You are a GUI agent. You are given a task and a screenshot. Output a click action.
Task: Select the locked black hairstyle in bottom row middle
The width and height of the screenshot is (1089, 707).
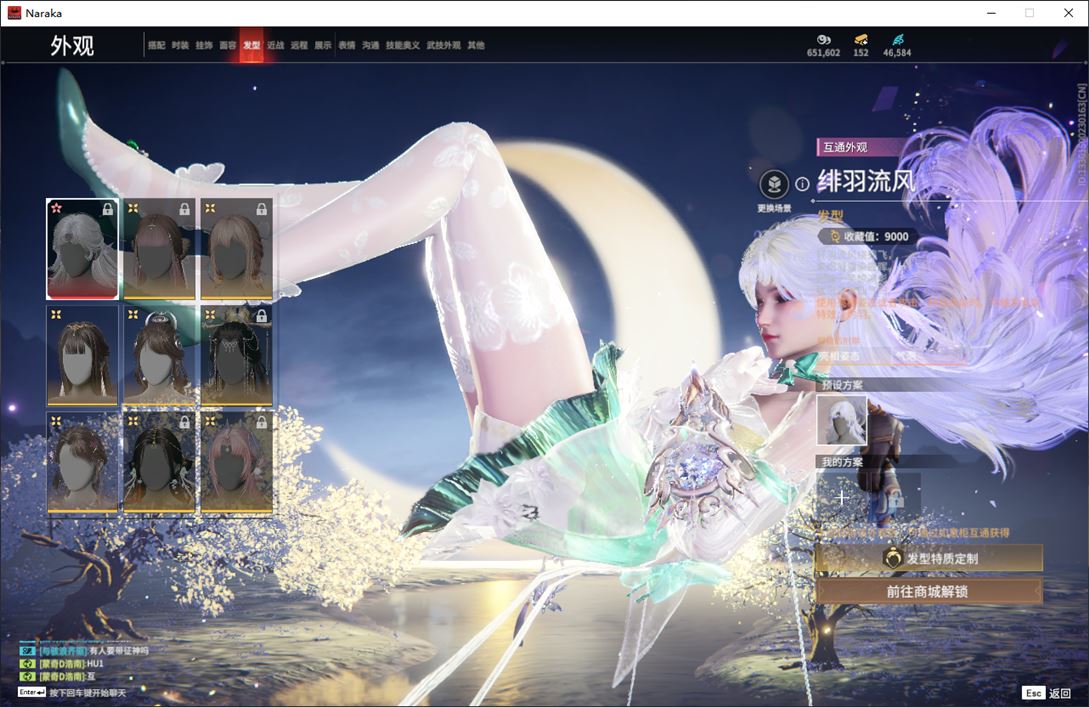[x=159, y=463]
